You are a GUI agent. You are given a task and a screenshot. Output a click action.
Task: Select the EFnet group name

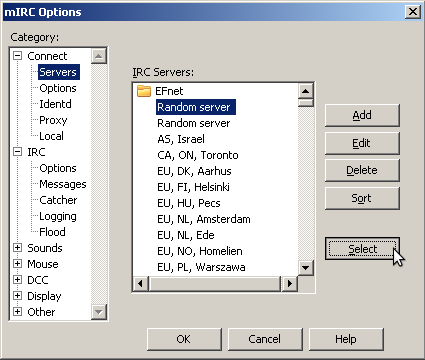(x=169, y=91)
